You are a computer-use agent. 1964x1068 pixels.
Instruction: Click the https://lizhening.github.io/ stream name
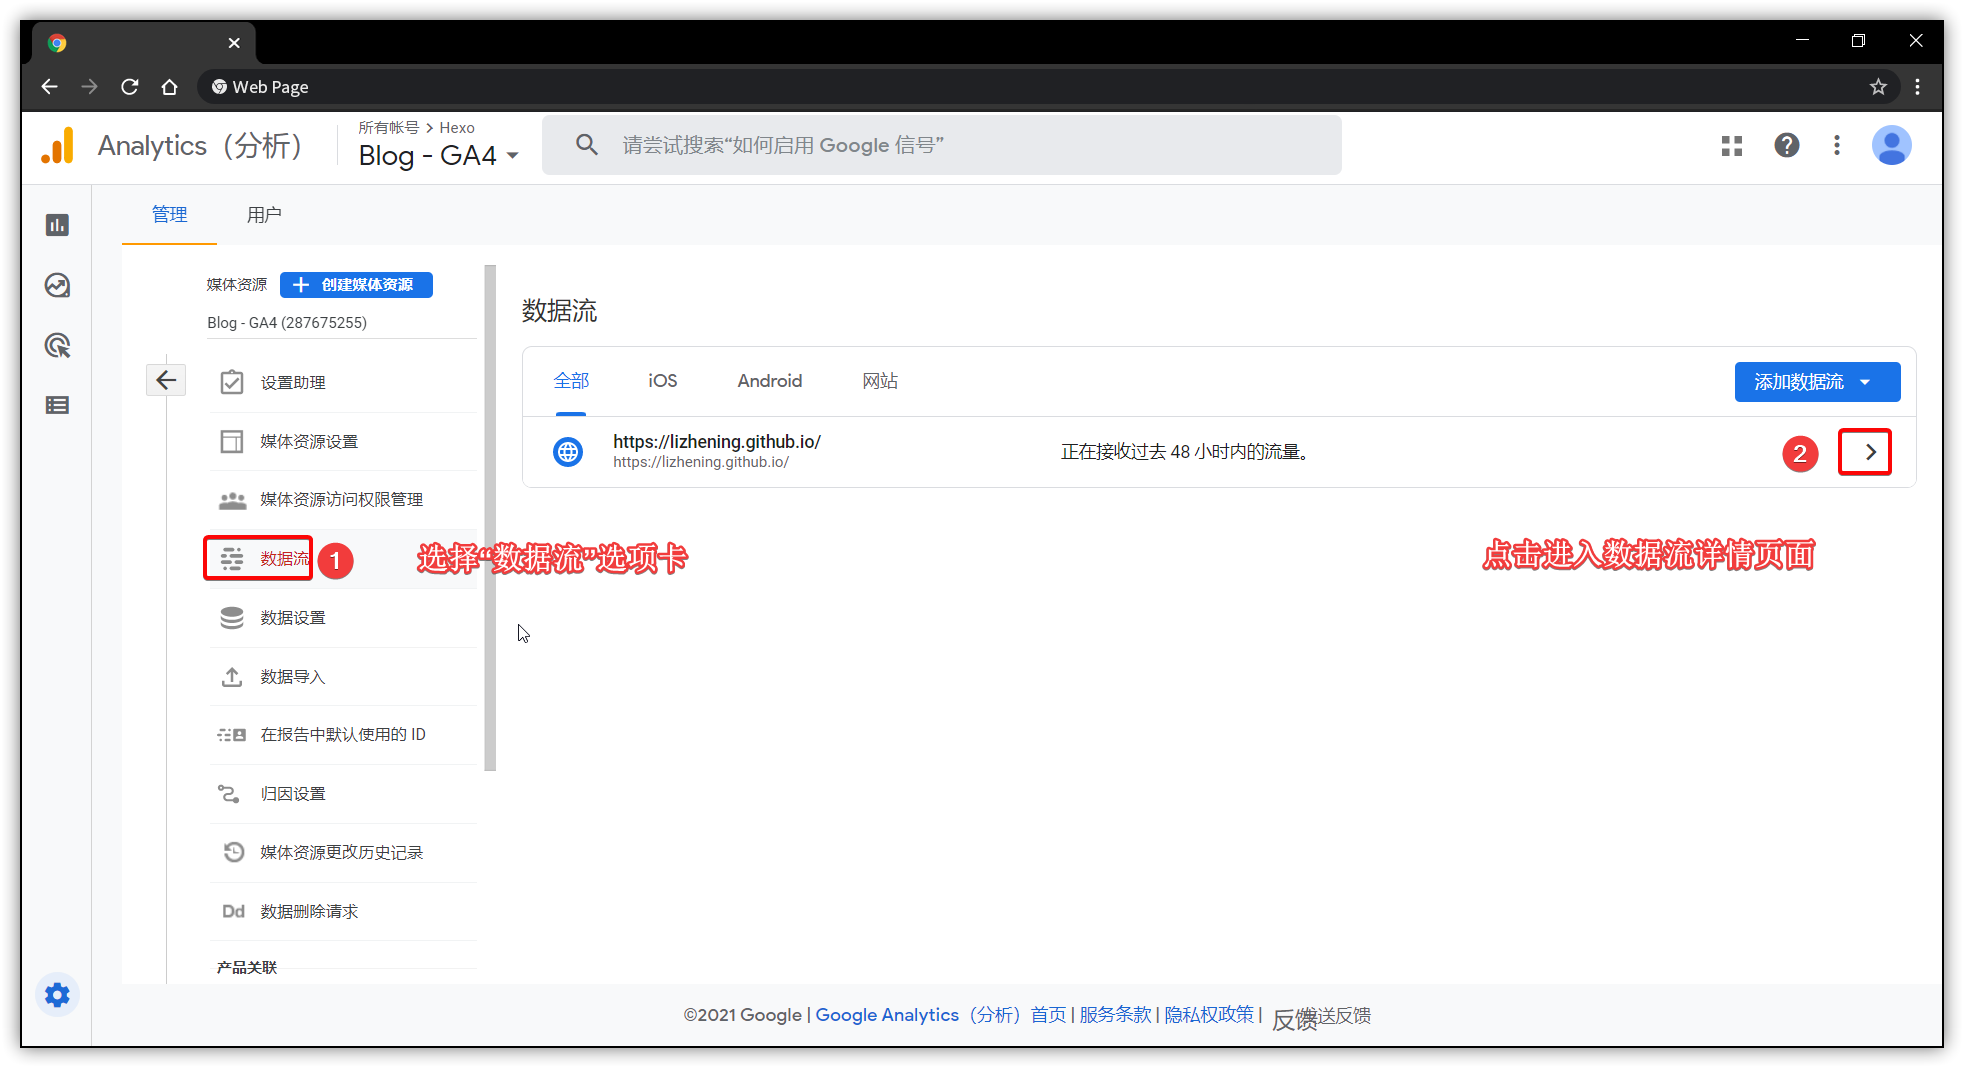pyautogui.click(x=717, y=442)
